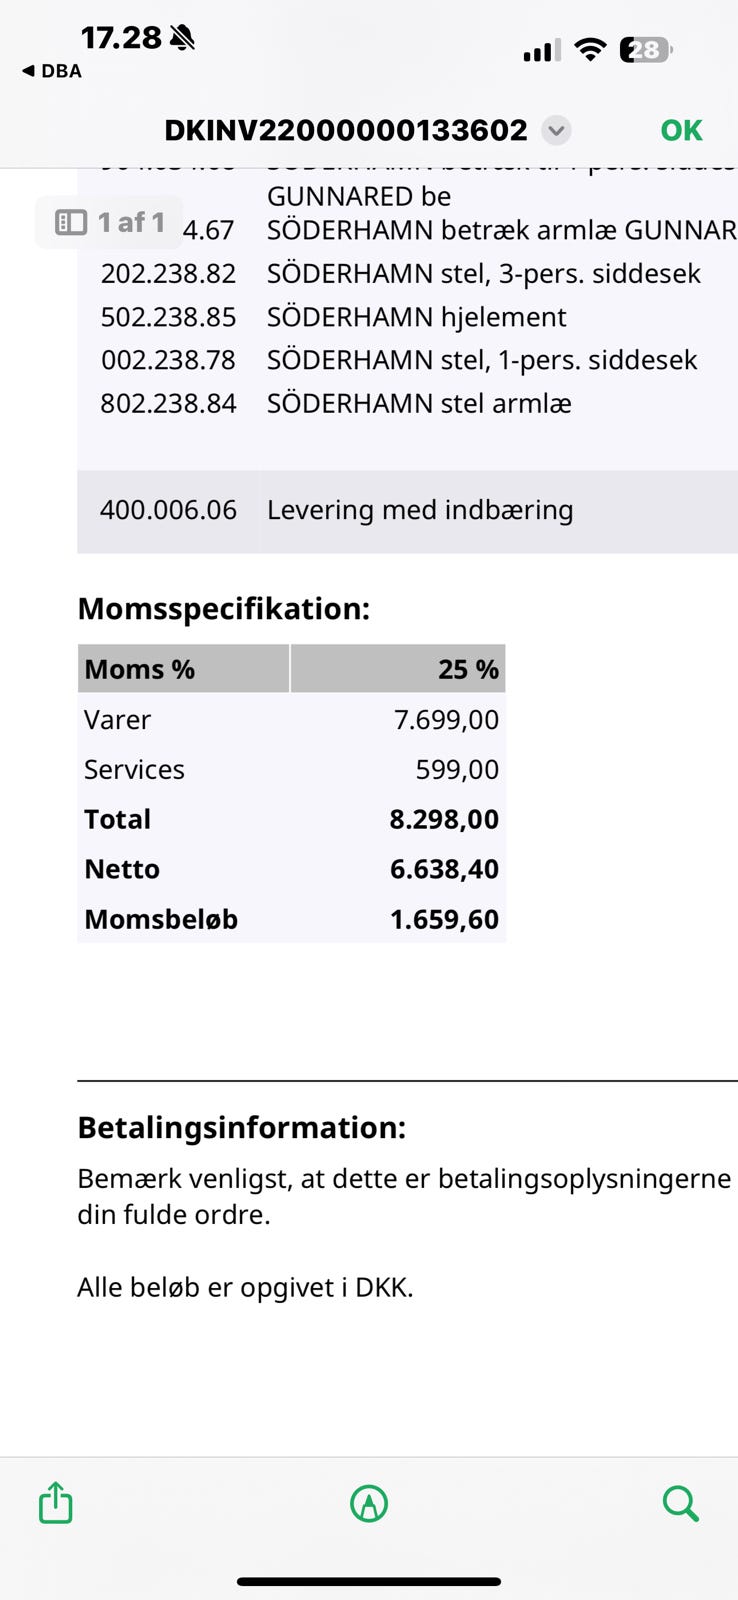Tap the green OK button
The height and width of the screenshot is (1600, 738).
(681, 130)
